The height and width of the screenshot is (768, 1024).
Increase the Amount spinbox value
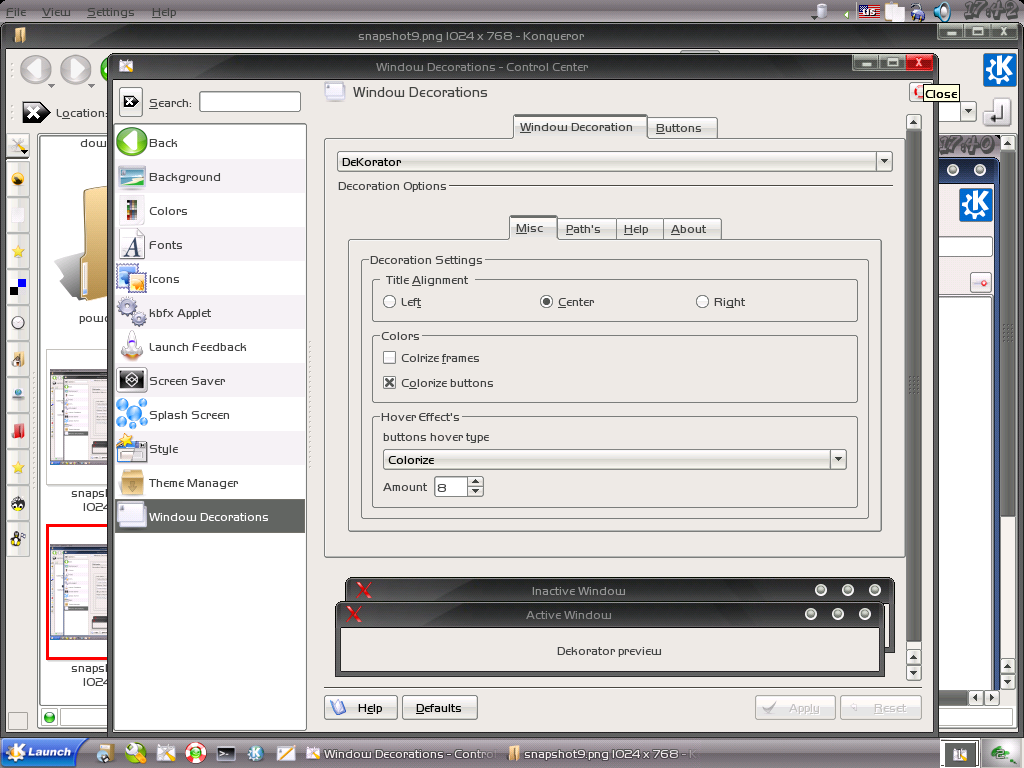(475, 481)
